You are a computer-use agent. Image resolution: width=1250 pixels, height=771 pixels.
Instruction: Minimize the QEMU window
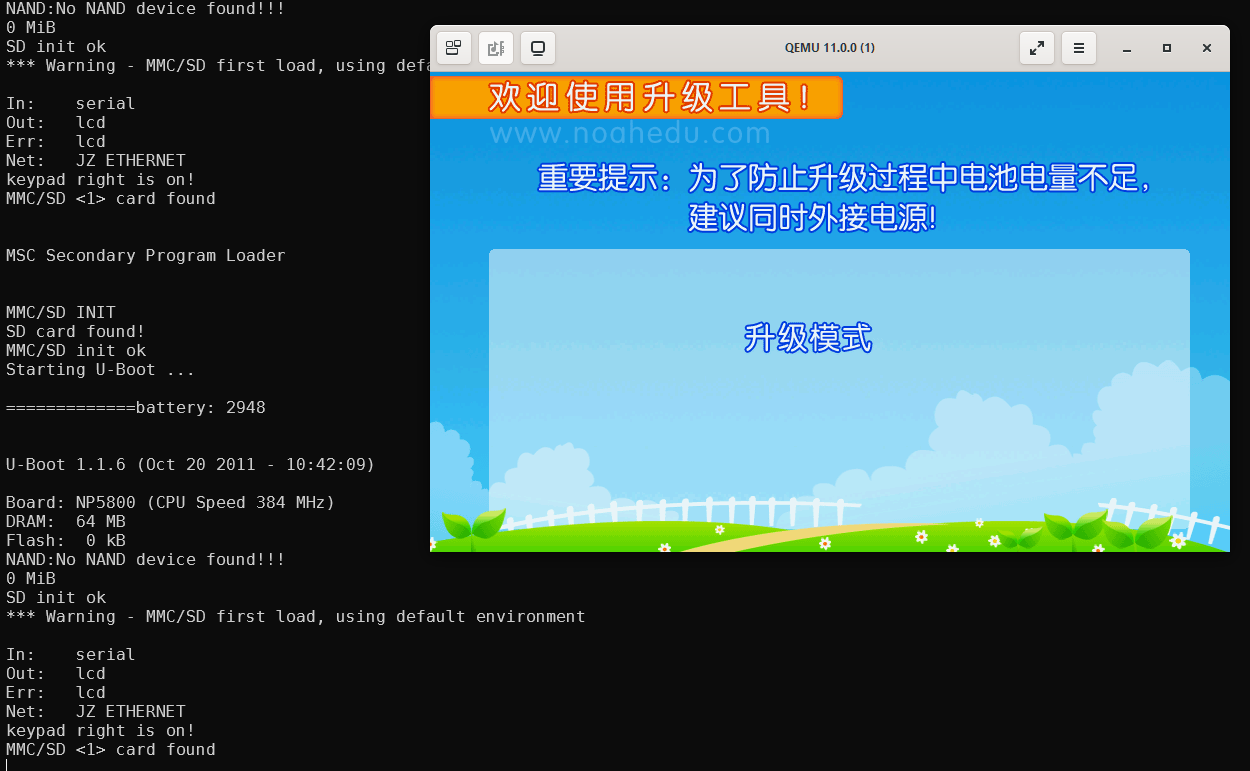coord(1127,48)
